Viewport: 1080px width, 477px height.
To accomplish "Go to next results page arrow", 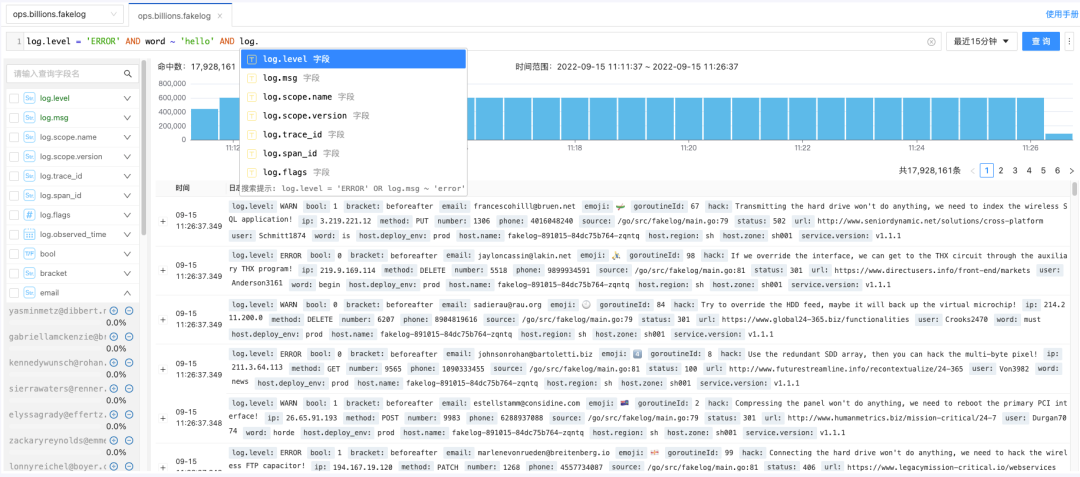I will pos(1071,171).
